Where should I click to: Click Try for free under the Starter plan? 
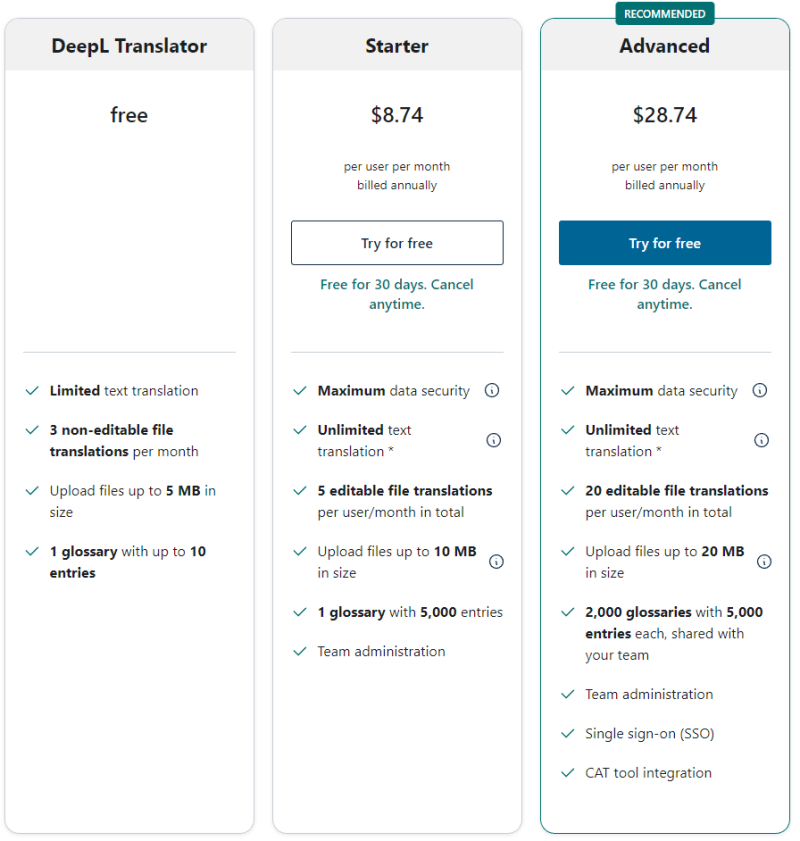point(396,242)
